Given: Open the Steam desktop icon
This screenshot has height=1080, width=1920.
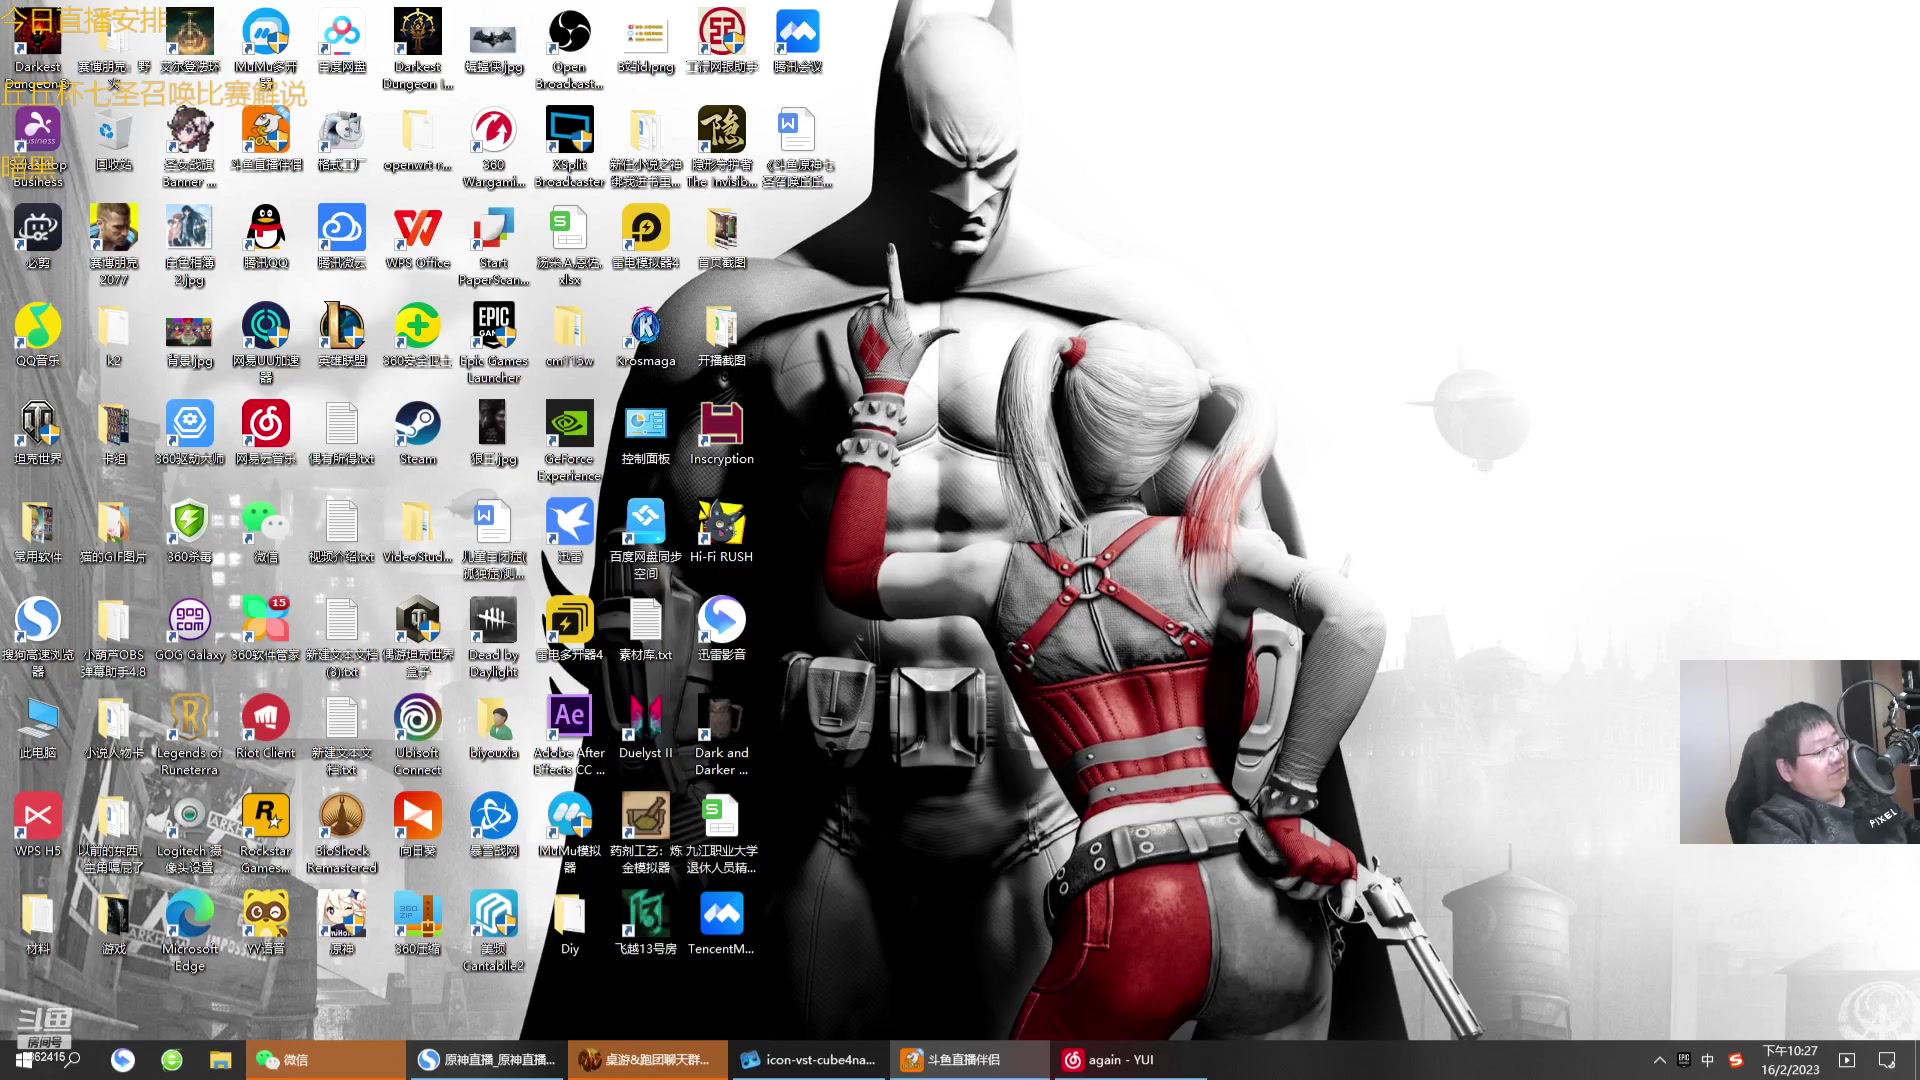Looking at the screenshot, I should click(x=417, y=425).
